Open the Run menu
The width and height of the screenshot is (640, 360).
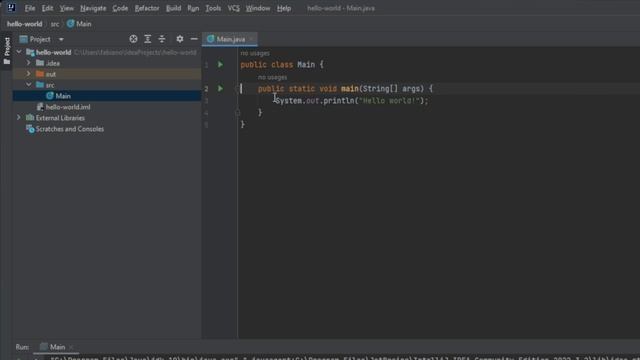[x=193, y=8]
